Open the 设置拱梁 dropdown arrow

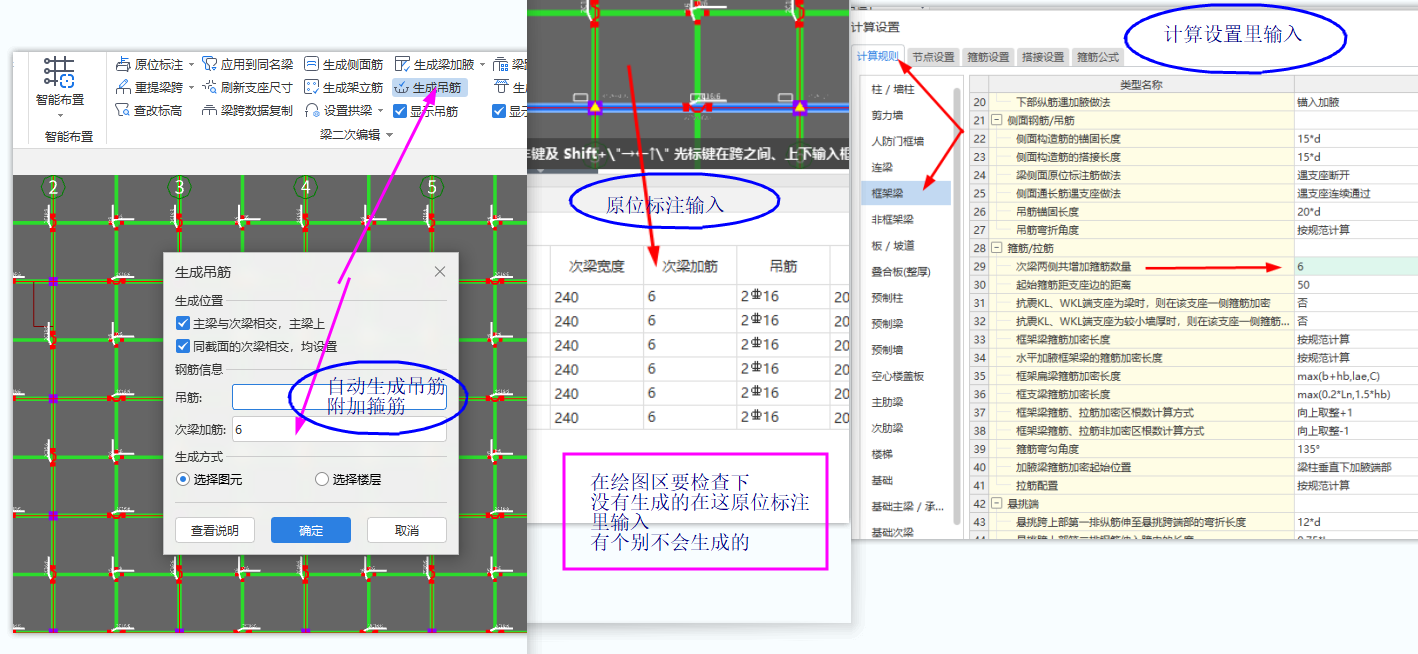[x=381, y=111]
